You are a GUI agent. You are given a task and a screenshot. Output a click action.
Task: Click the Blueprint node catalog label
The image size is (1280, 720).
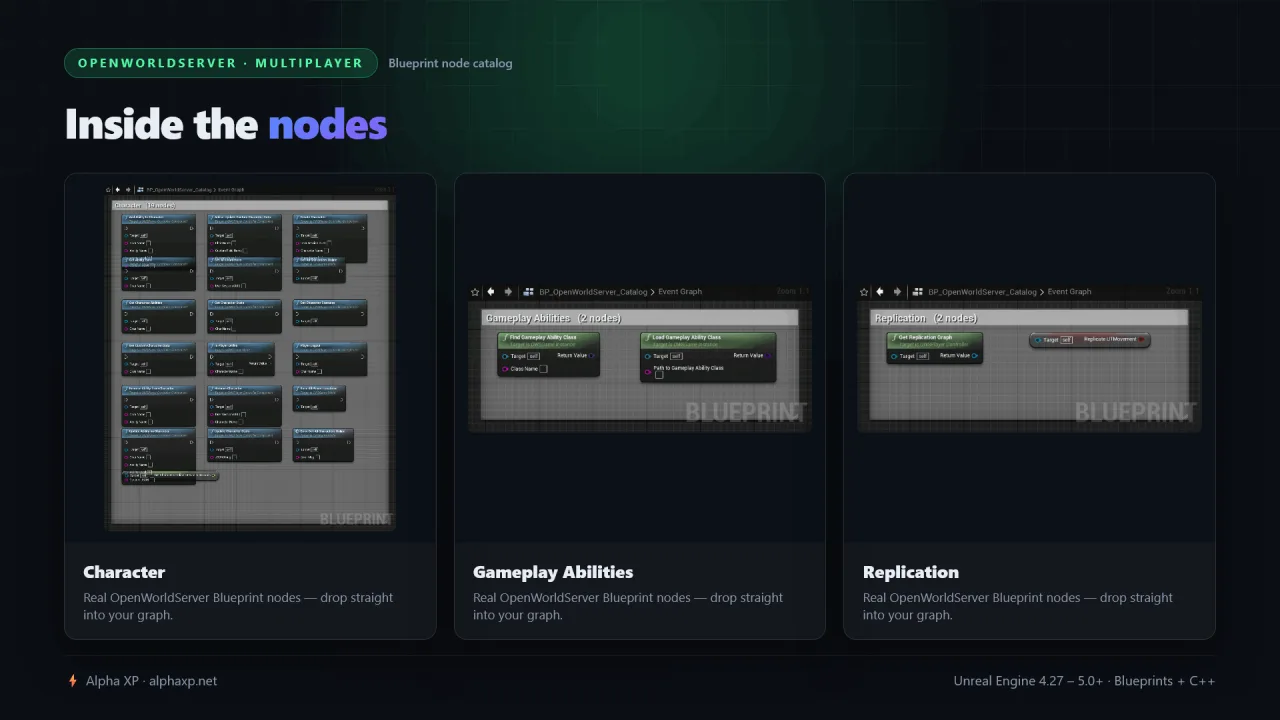click(x=450, y=63)
